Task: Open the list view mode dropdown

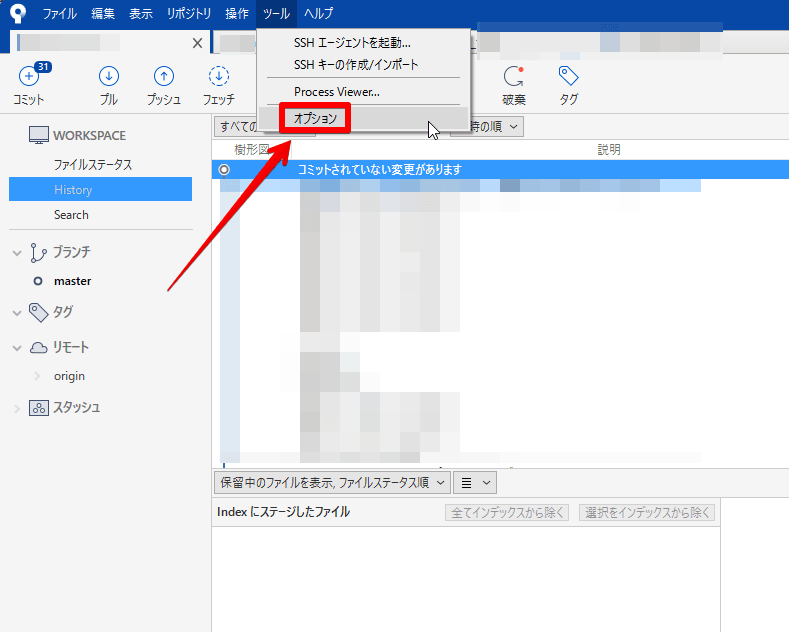Action: tap(475, 482)
